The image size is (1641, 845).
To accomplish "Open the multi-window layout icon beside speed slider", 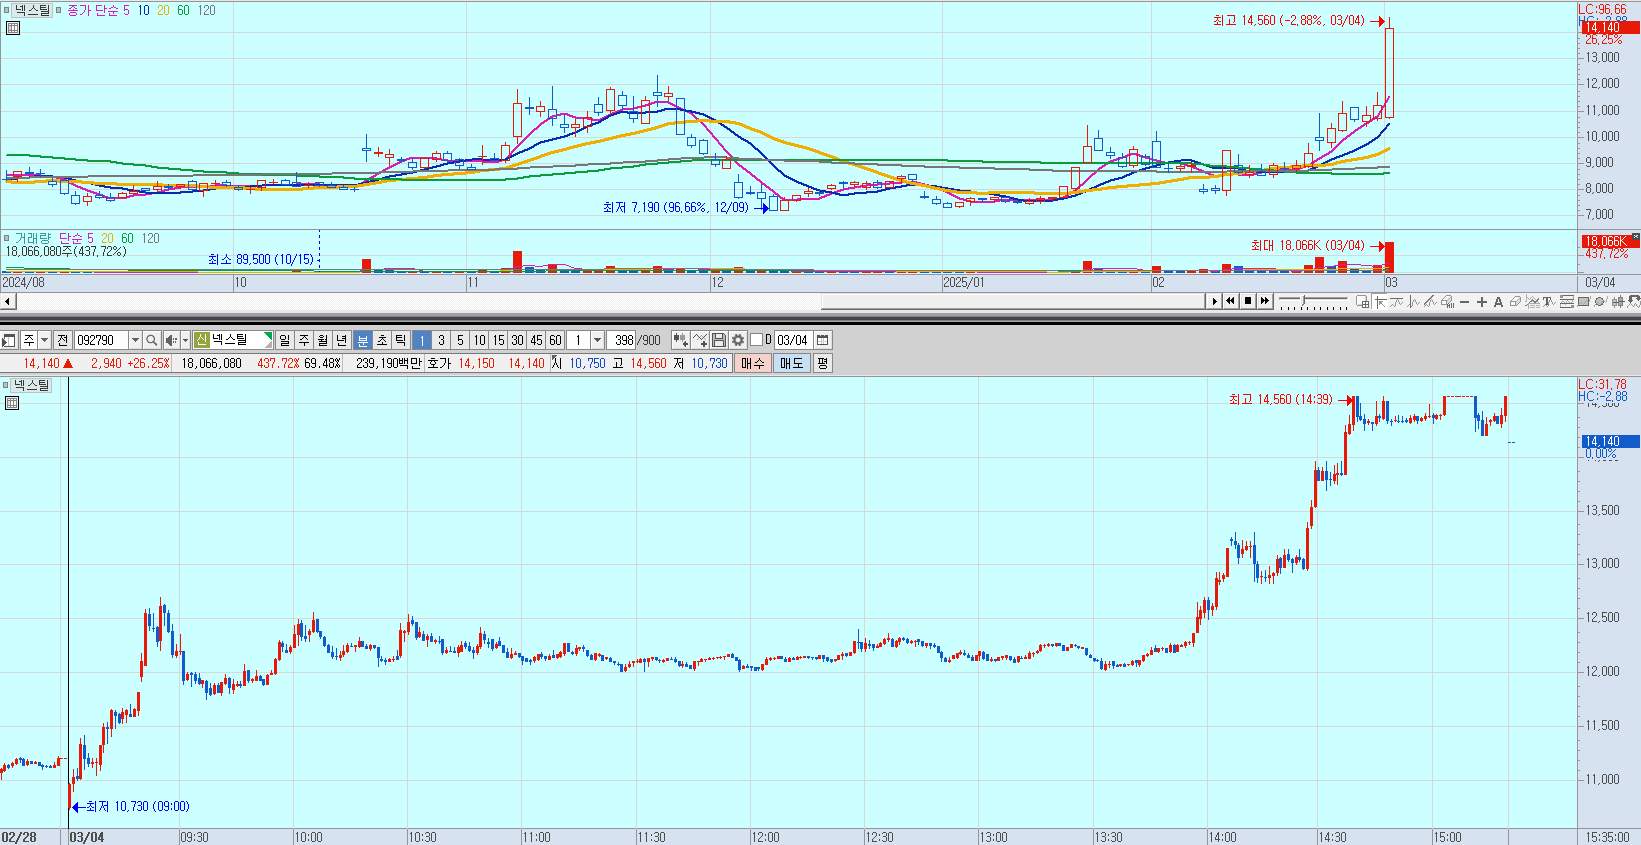I will (x=1363, y=301).
